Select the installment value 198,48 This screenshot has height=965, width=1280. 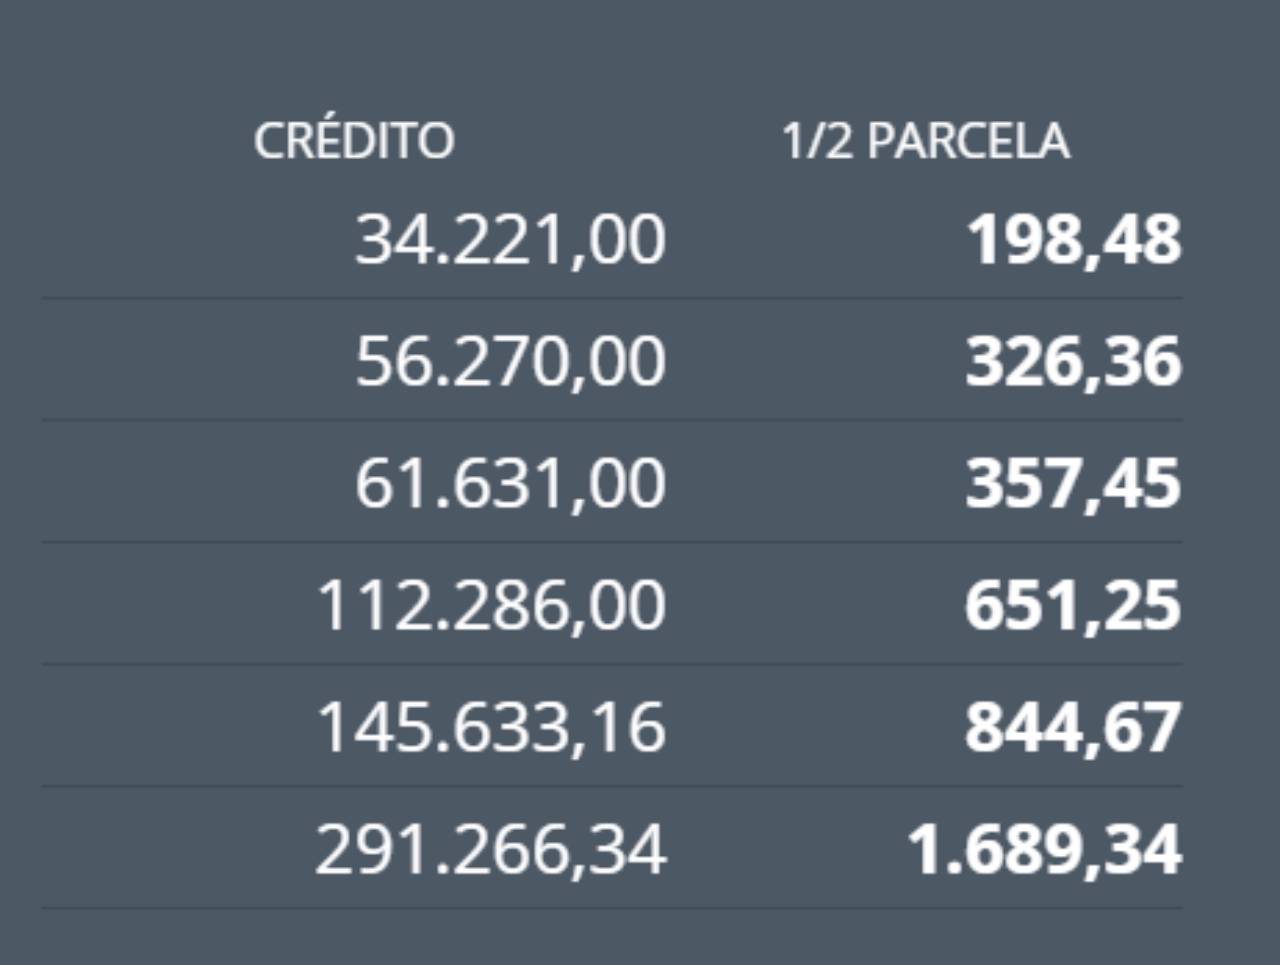point(1073,241)
